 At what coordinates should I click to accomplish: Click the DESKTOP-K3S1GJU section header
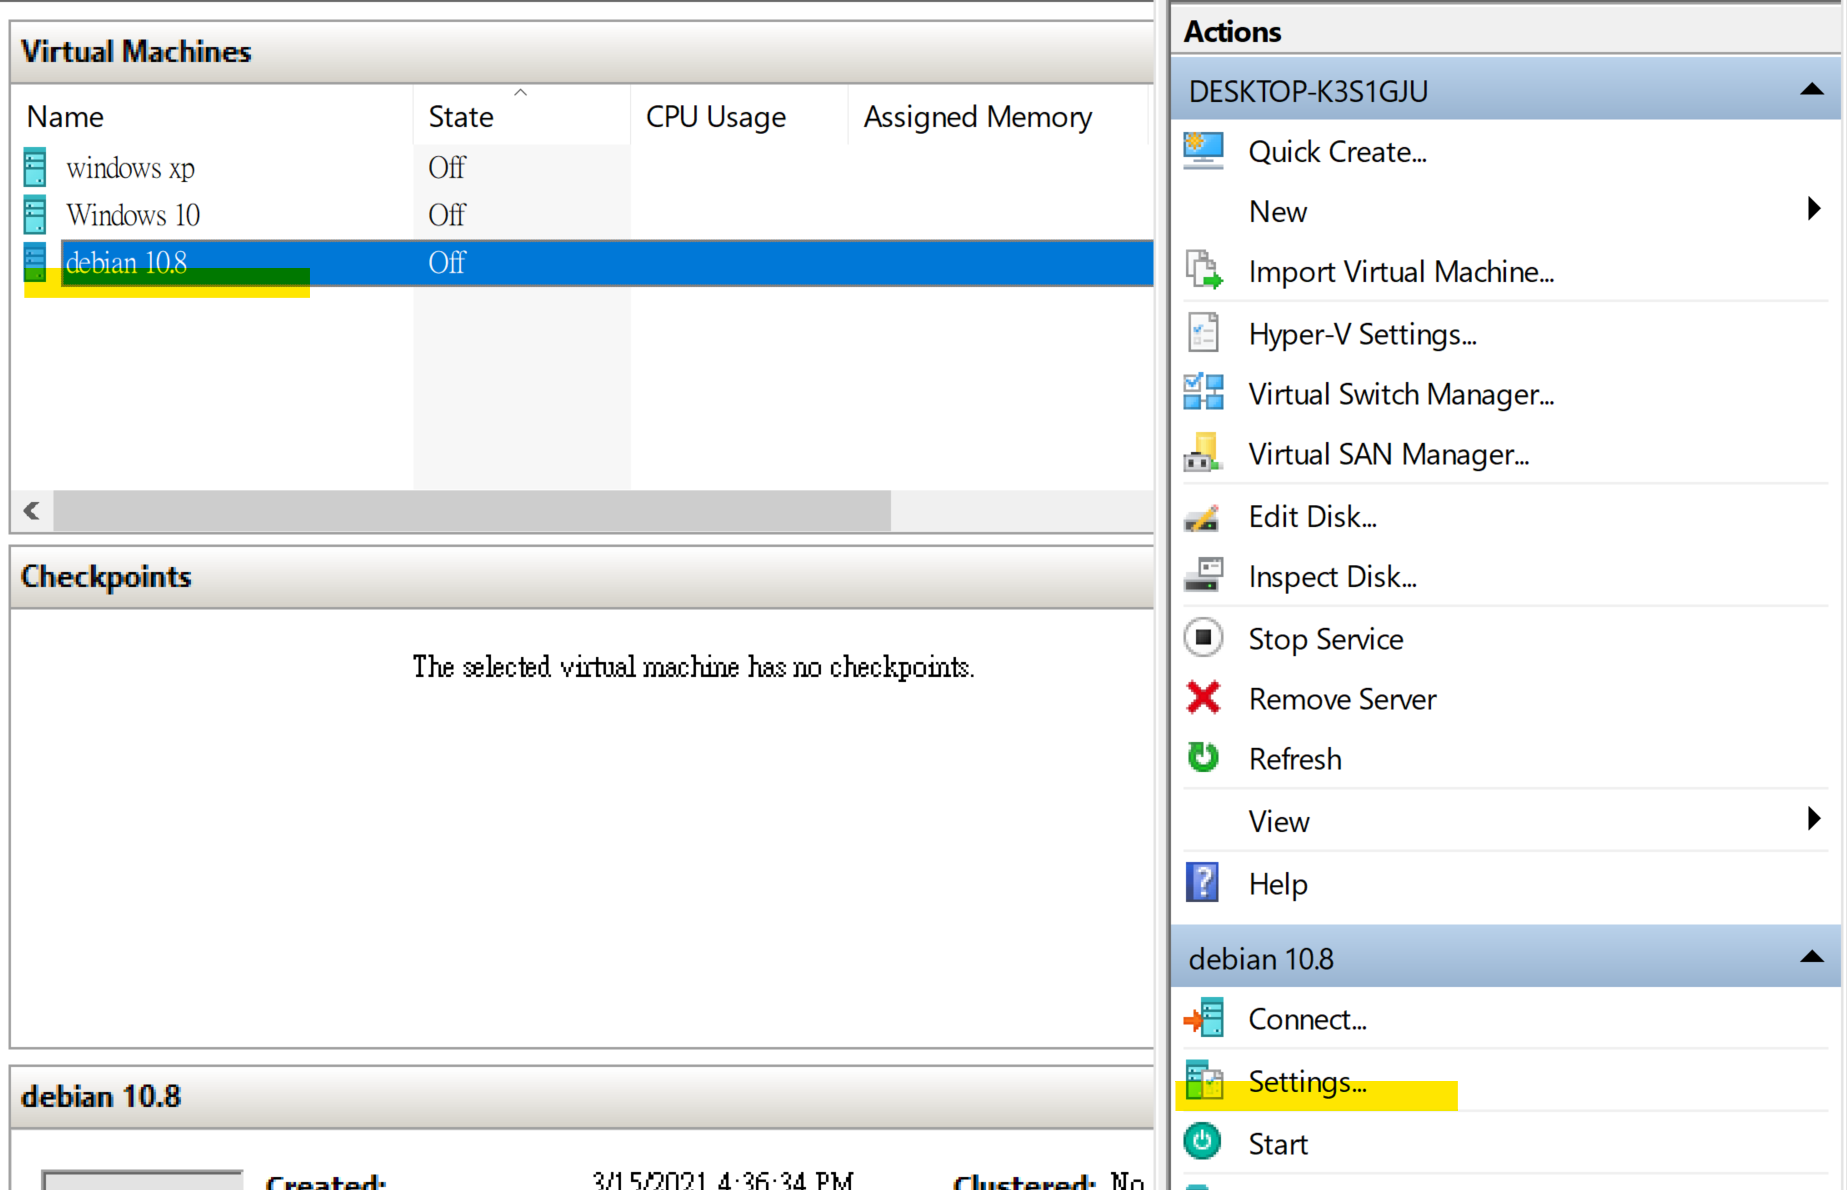pos(1505,90)
